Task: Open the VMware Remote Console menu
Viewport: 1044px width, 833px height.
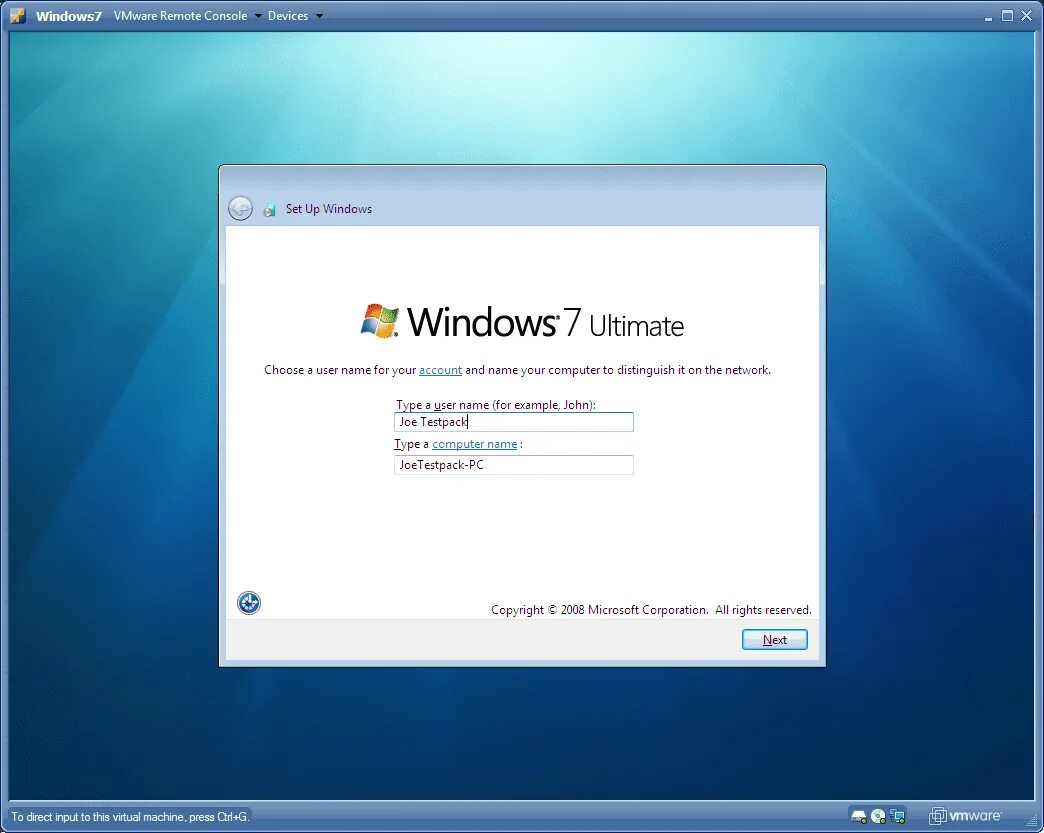Action: (187, 15)
